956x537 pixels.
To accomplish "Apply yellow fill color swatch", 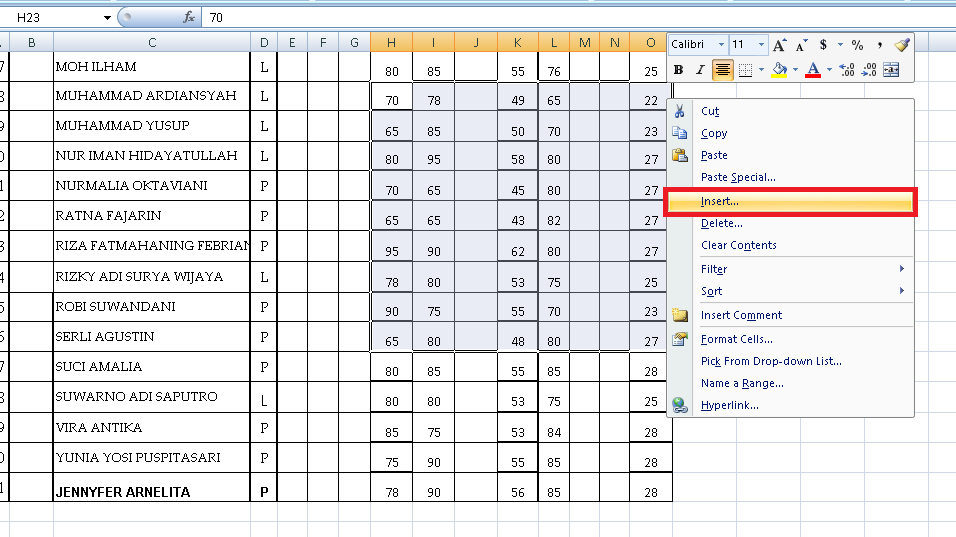I will tap(779, 70).
